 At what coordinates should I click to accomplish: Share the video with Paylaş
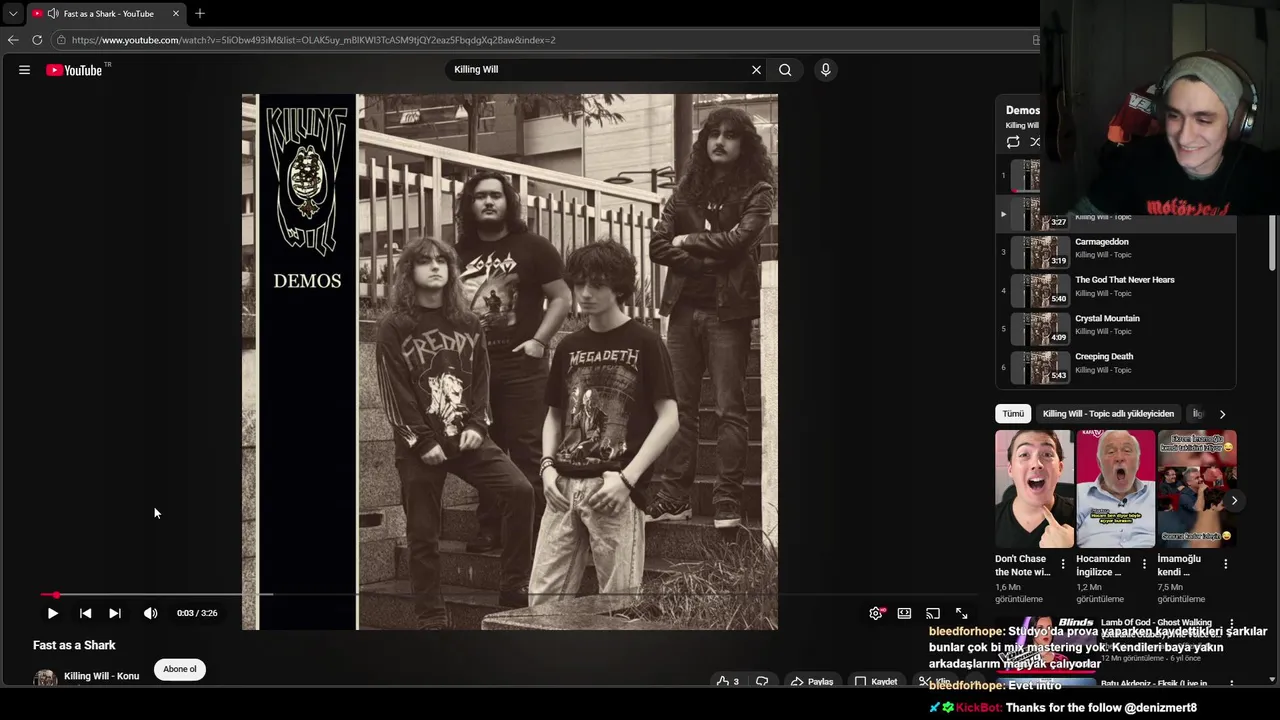tap(811, 682)
